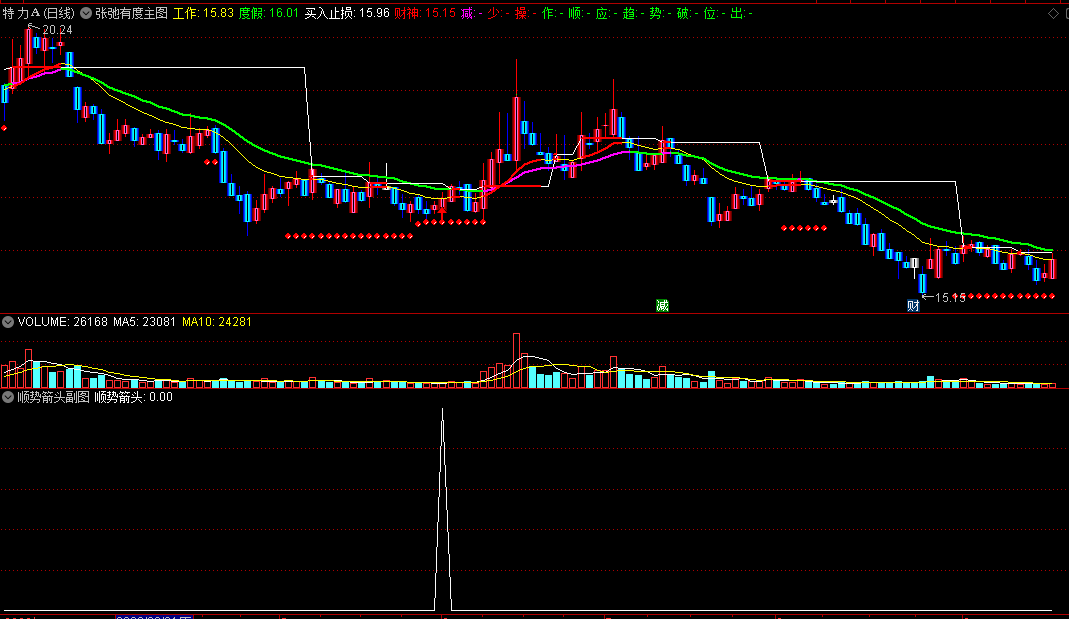The height and width of the screenshot is (619, 1069).
Task: Click the green 顺 indicator label in header
Action: pos(579,13)
